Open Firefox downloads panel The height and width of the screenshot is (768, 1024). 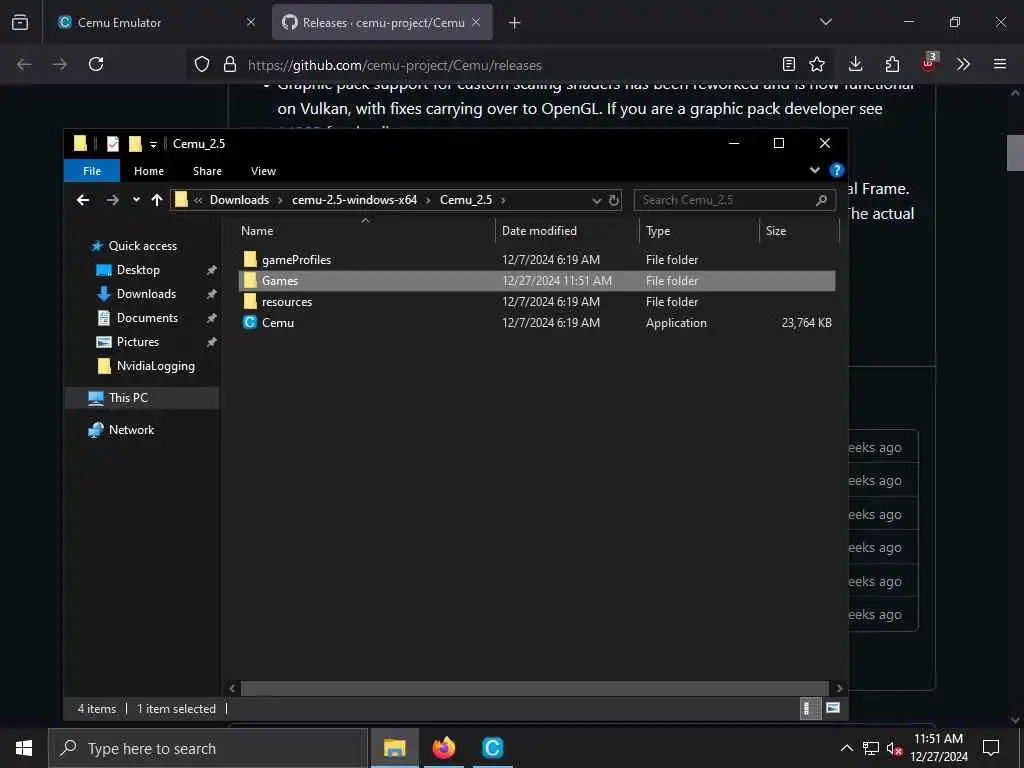pos(856,64)
